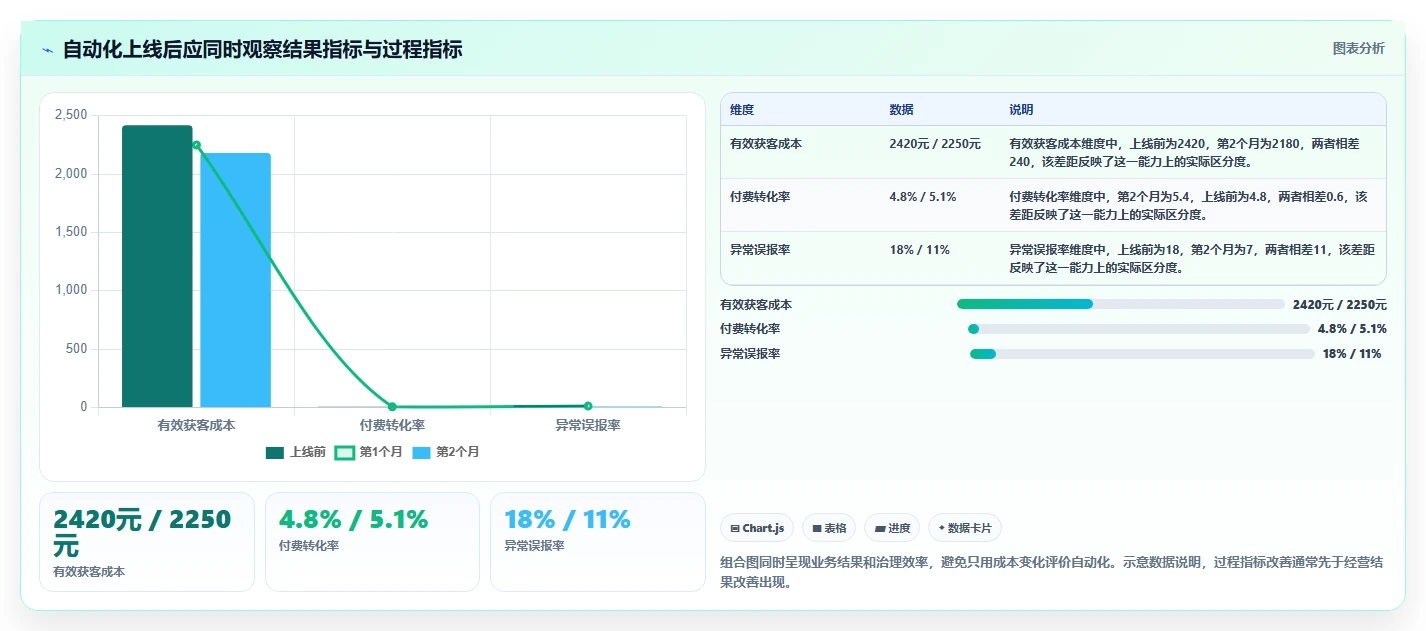This screenshot has height=631, width=1426.
Task: Click the table description mentioning 两者相差240
Action: click(1191, 152)
